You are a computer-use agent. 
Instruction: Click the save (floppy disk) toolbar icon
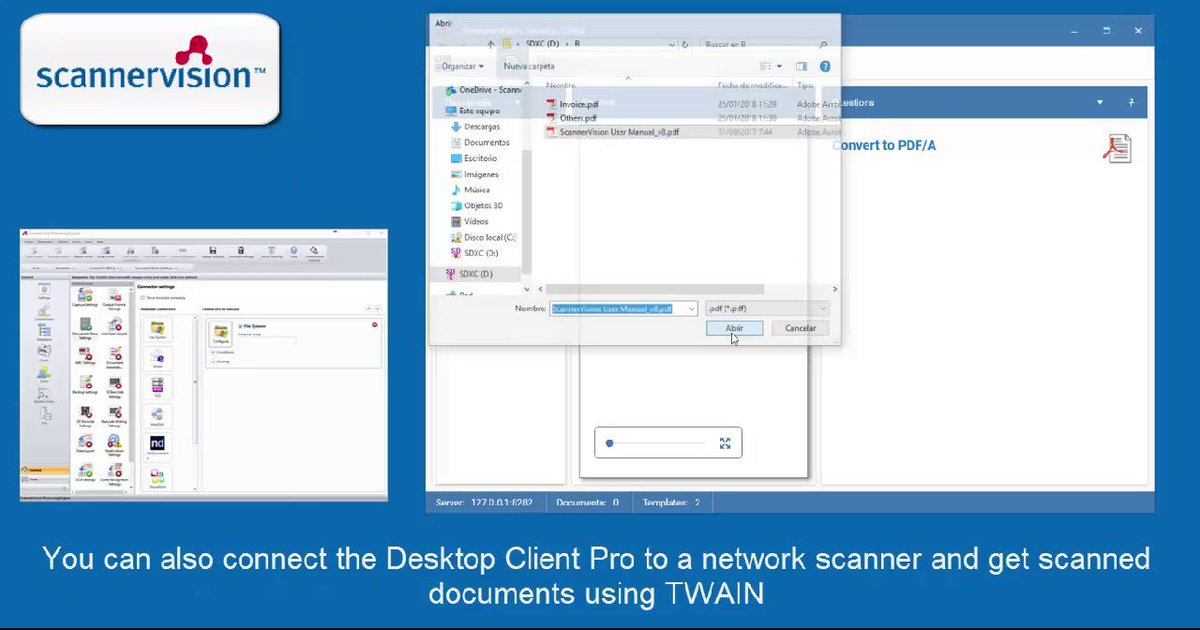pos(212,252)
